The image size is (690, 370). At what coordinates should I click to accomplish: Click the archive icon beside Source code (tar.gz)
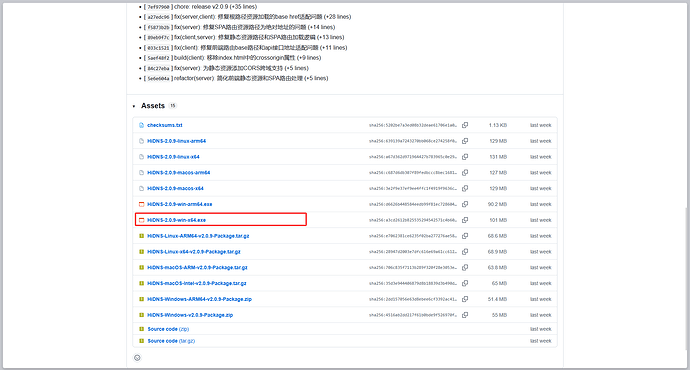[141, 341]
